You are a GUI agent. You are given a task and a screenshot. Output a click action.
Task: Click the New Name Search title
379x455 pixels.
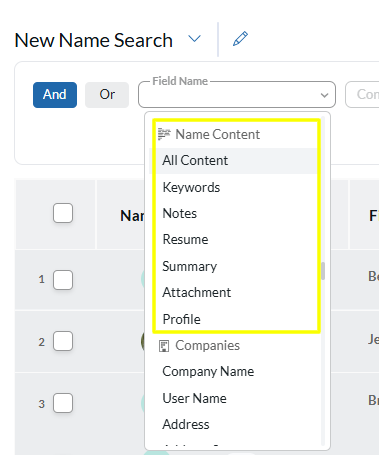(x=94, y=40)
